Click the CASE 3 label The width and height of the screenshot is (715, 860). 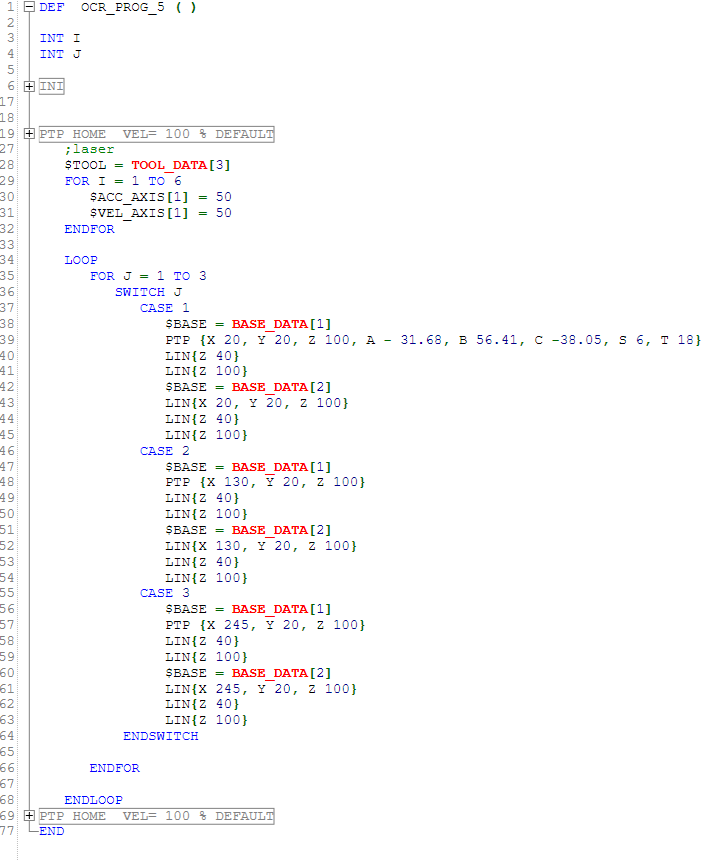(x=164, y=593)
